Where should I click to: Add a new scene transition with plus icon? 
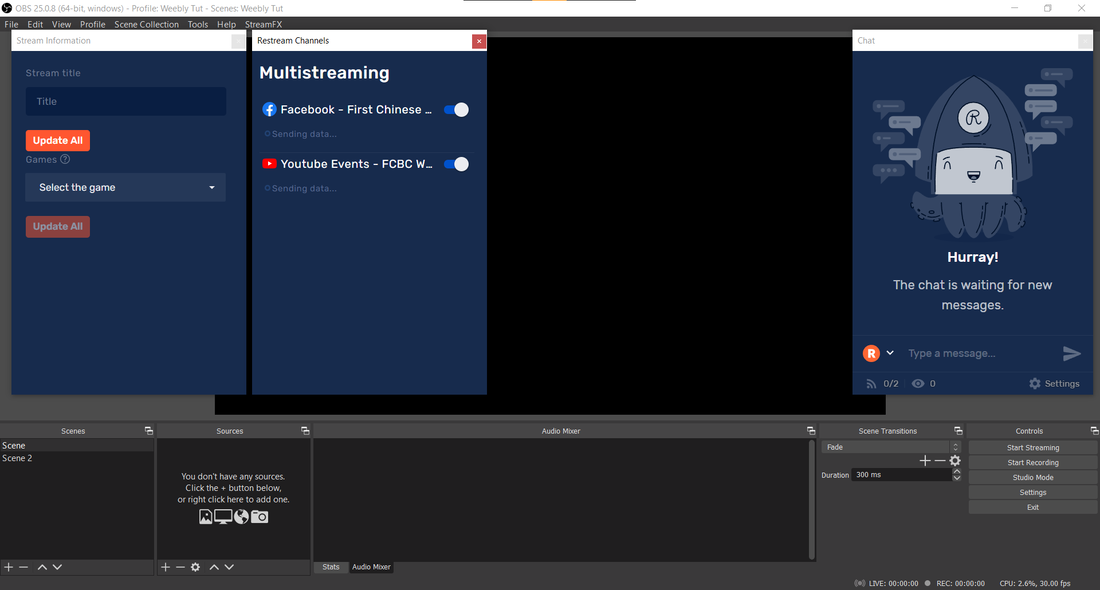925,461
